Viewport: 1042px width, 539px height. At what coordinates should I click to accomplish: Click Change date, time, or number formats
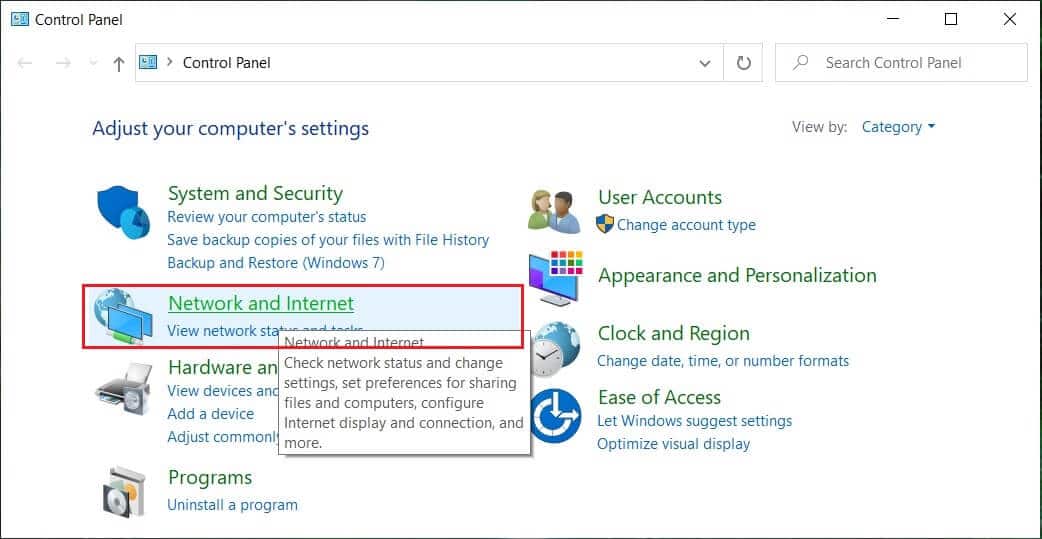[723, 361]
